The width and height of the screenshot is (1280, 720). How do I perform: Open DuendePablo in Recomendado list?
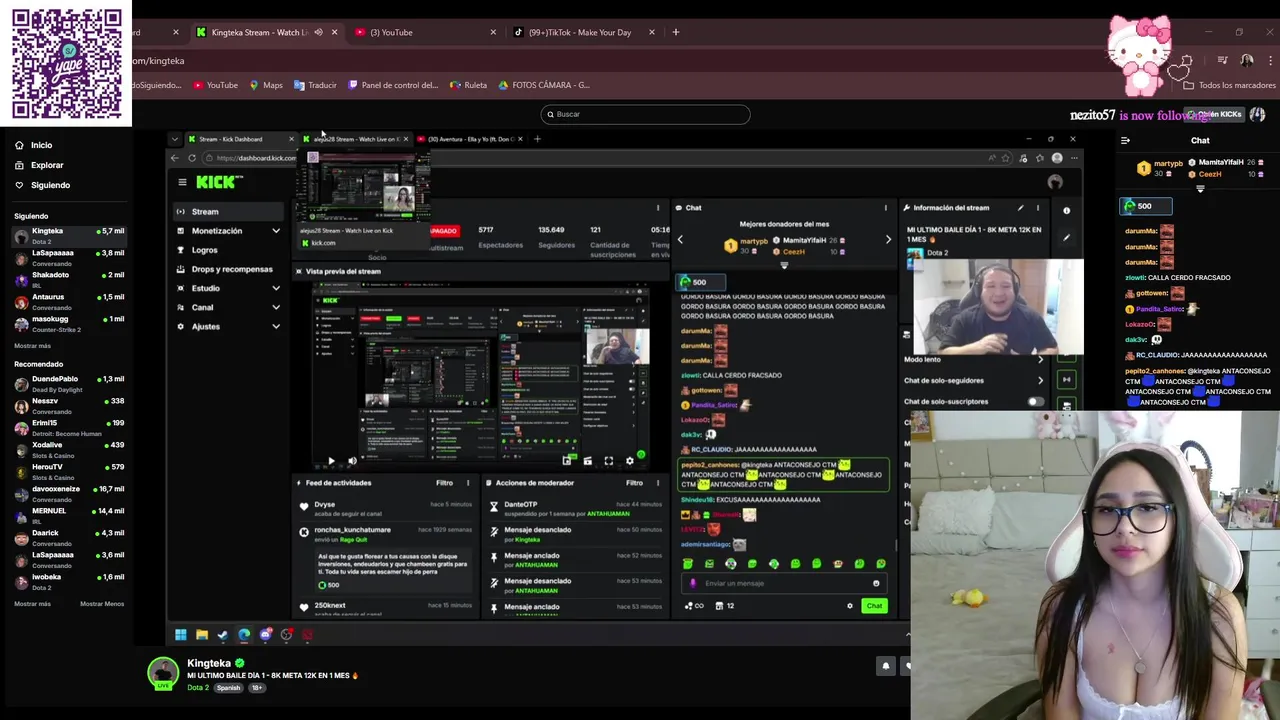click(x=68, y=384)
